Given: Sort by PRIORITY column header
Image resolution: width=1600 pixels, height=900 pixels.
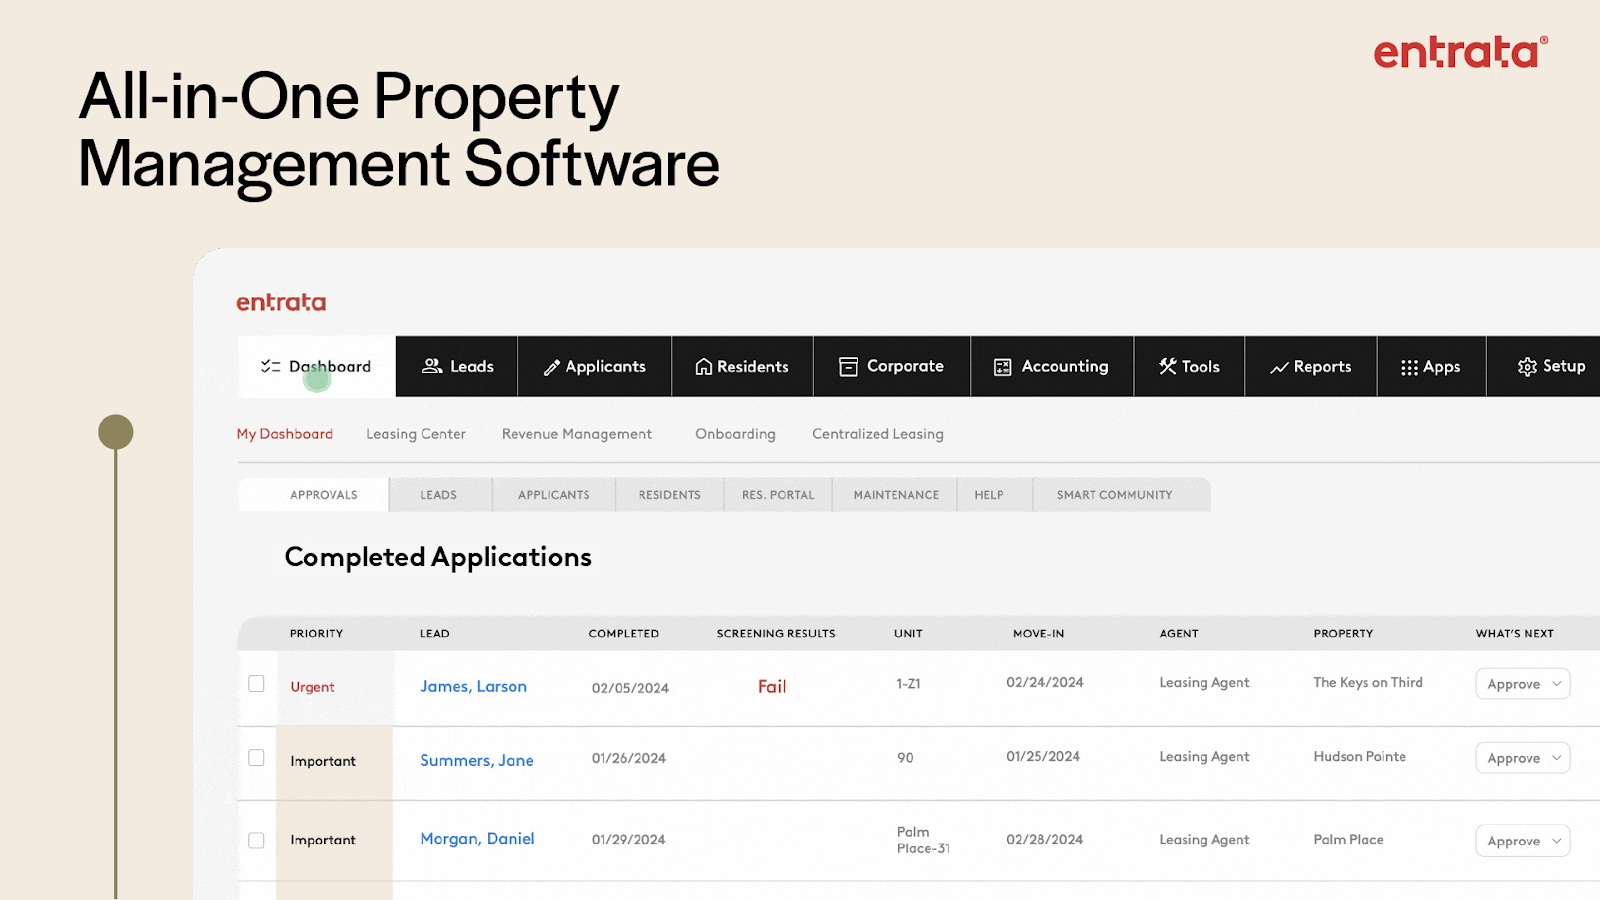Looking at the screenshot, I should (x=316, y=633).
